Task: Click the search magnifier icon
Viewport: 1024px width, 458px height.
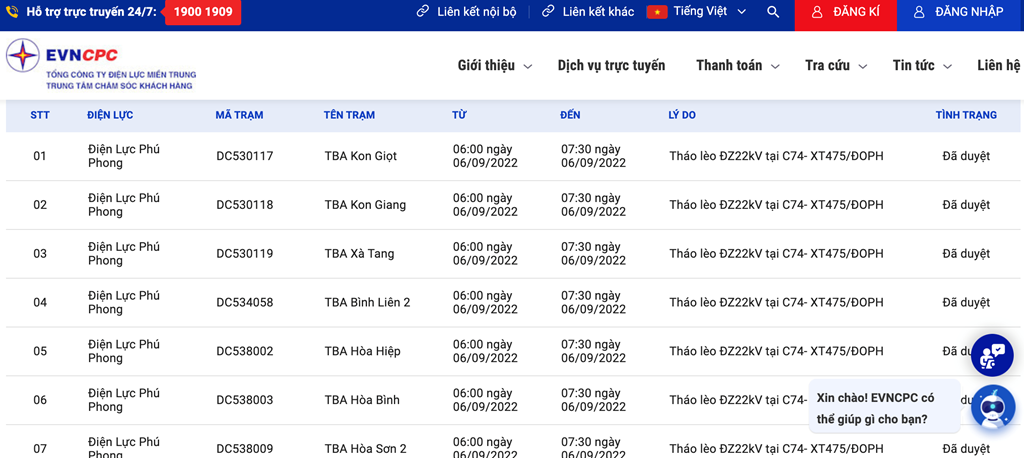Action: 773,12
